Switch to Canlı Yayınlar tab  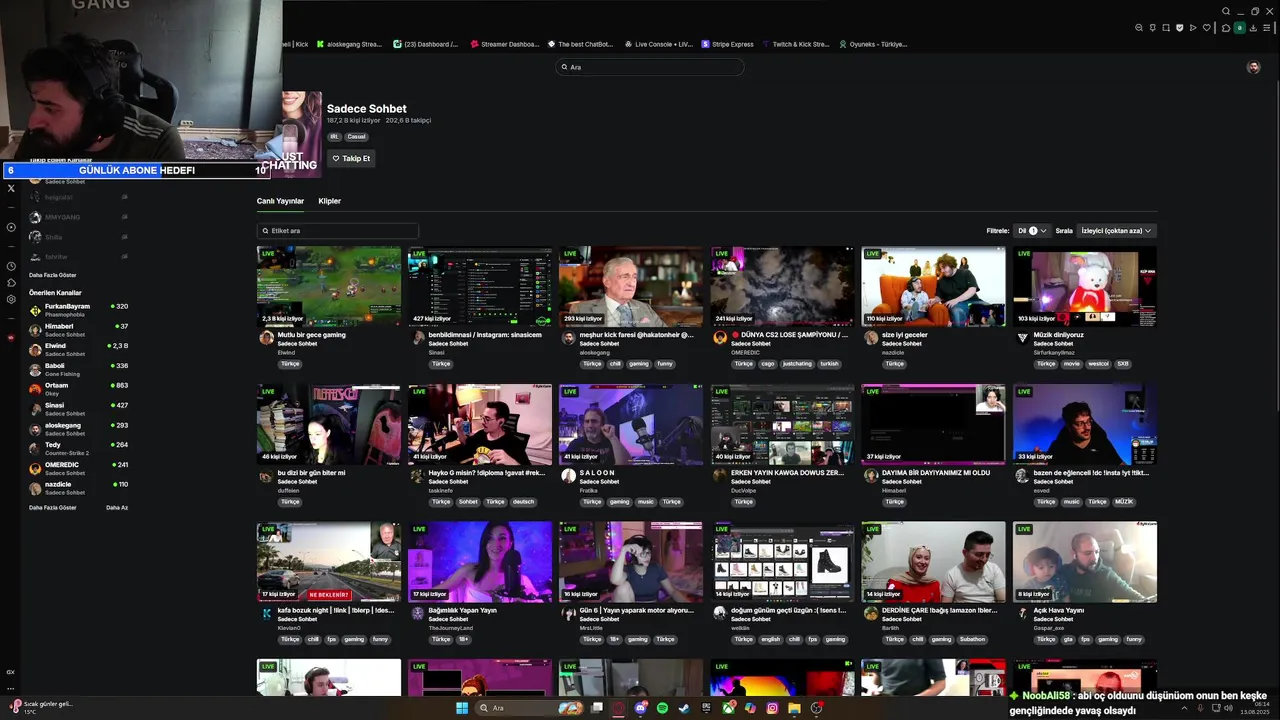click(x=280, y=201)
